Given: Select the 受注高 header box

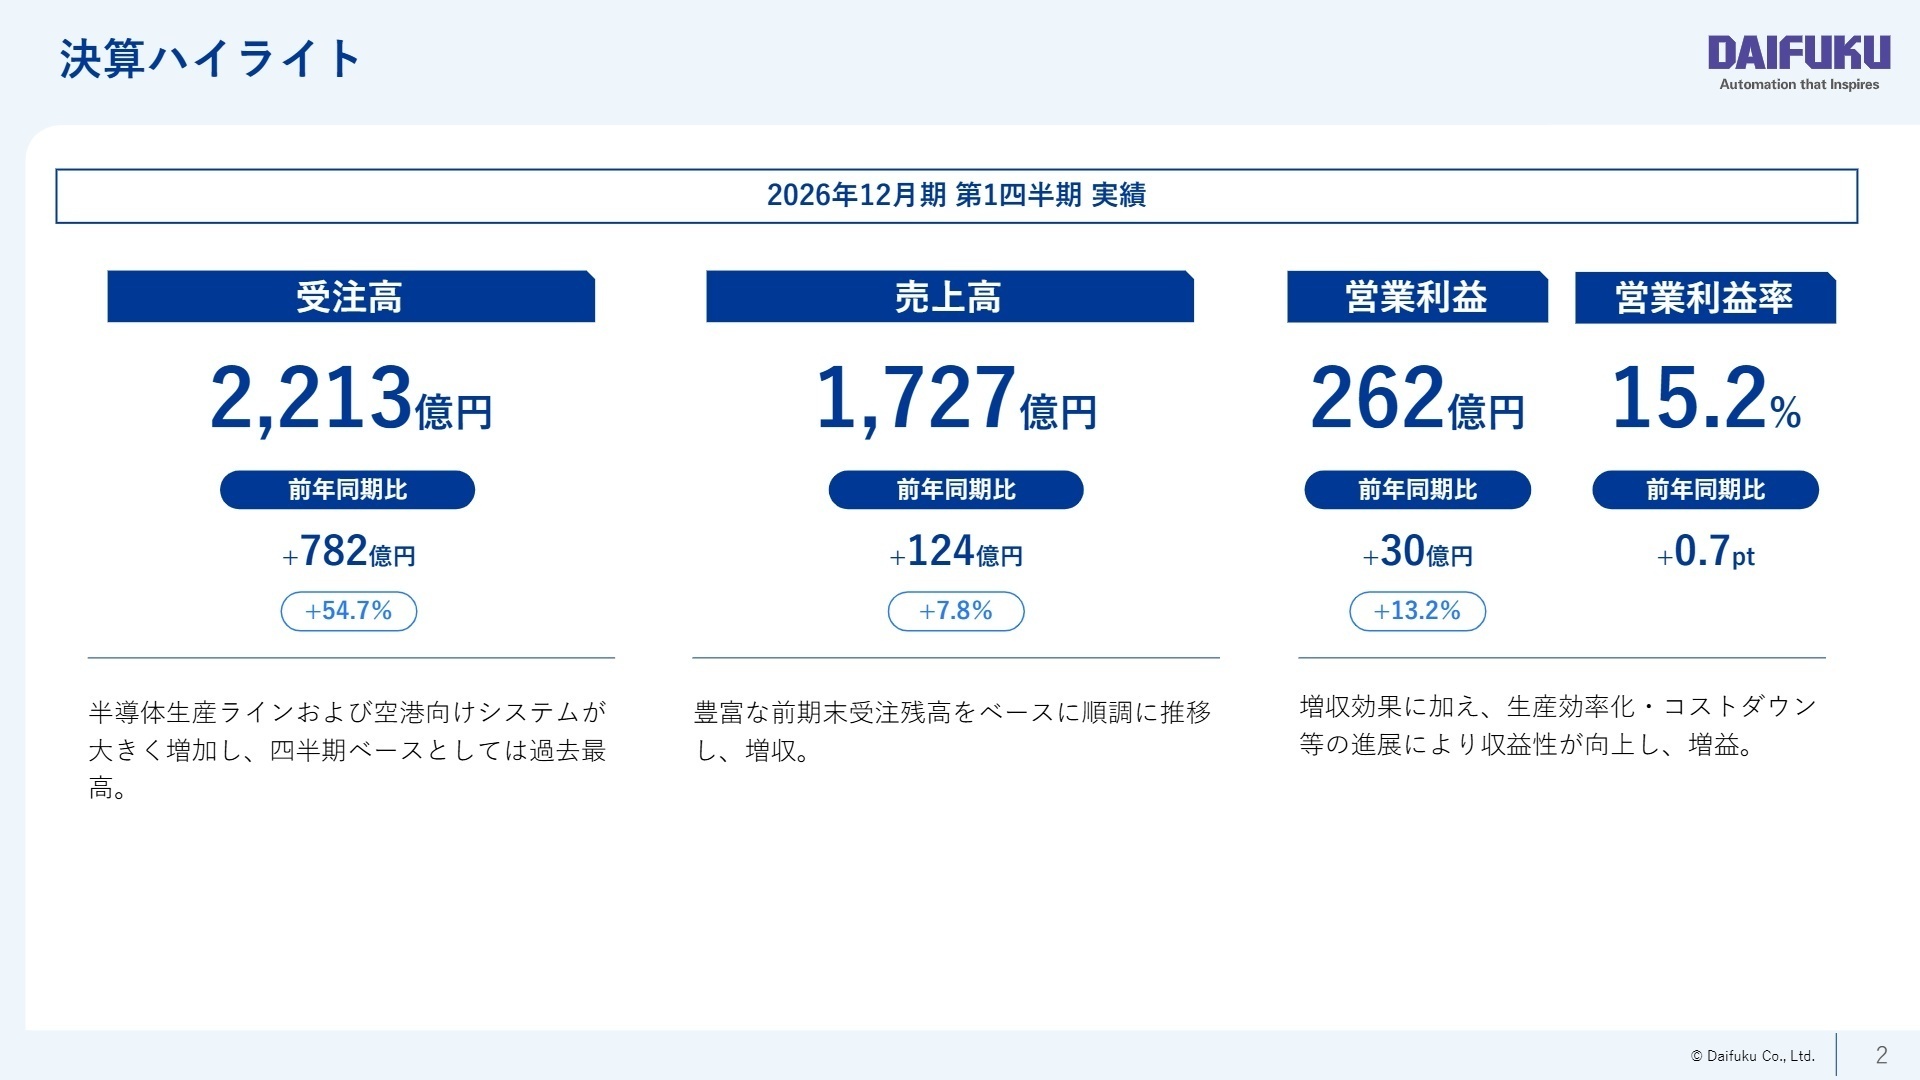Looking at the screenshot, I should click(x=351, y=297).
